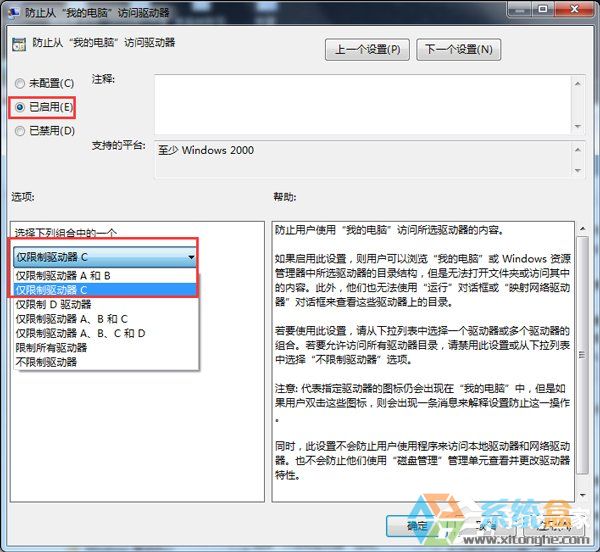Screen dimensions: 600x552
Task: Click 支持的平台 box scroll down arrow
Action: (578, 170)
